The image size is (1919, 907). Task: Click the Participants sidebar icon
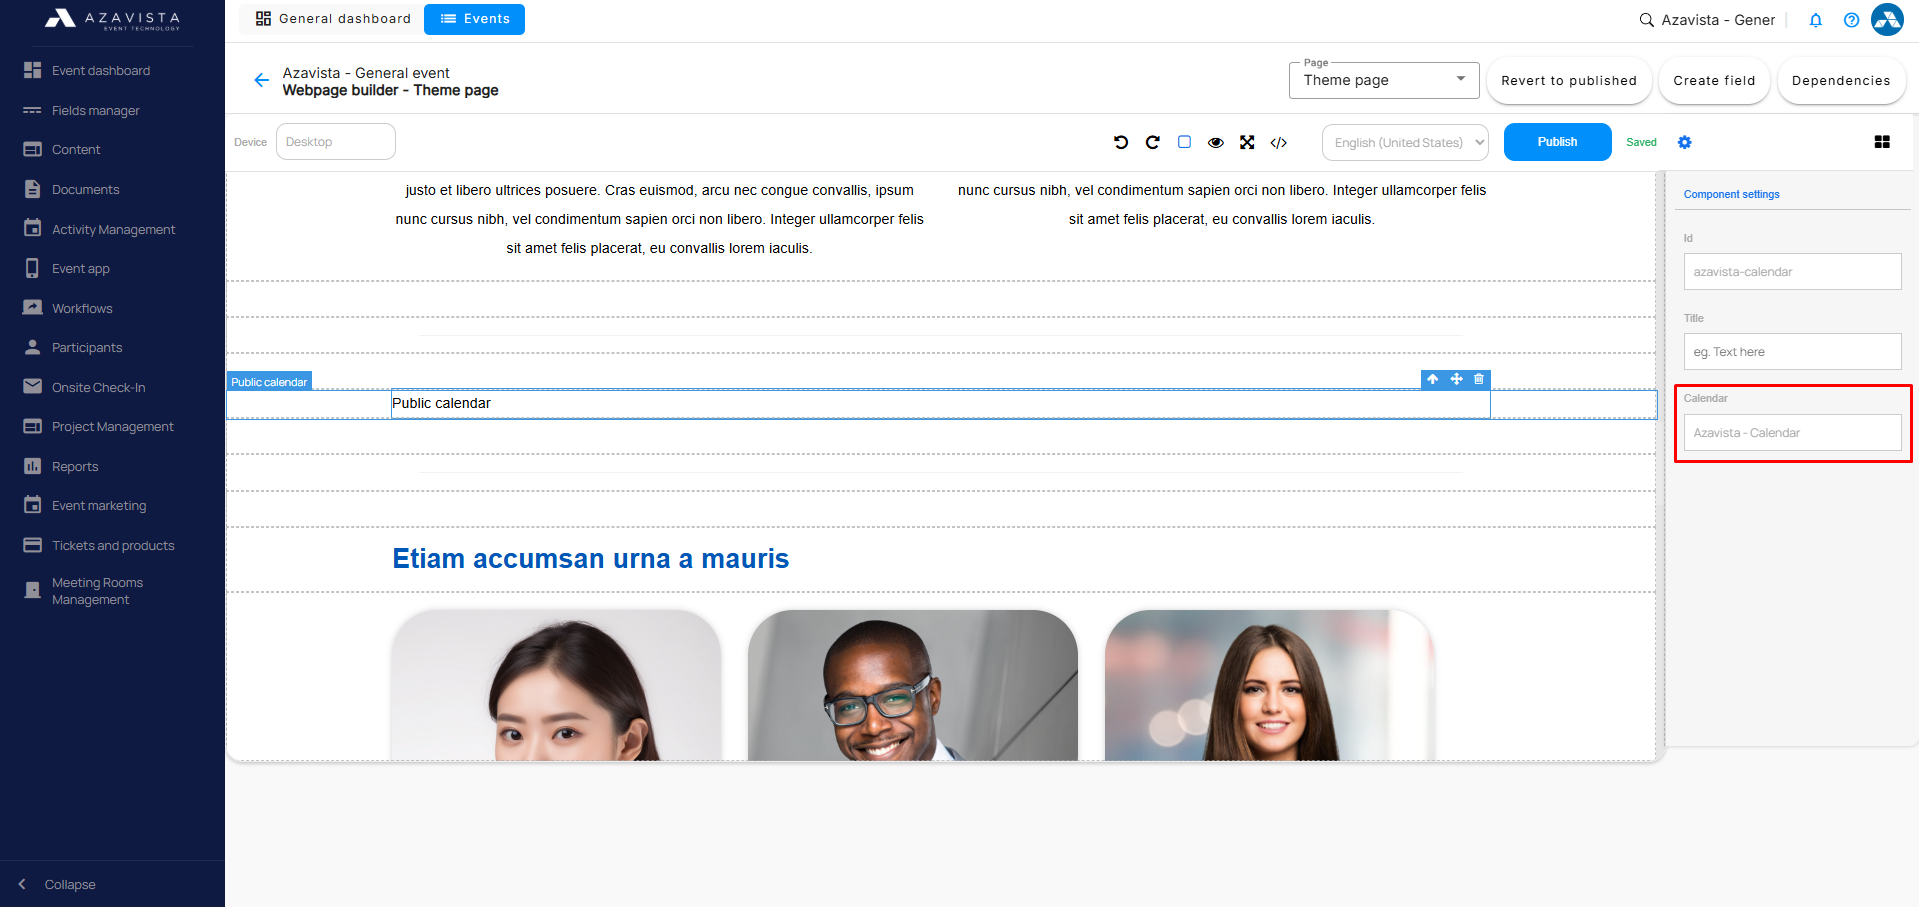tap(32, 347)
